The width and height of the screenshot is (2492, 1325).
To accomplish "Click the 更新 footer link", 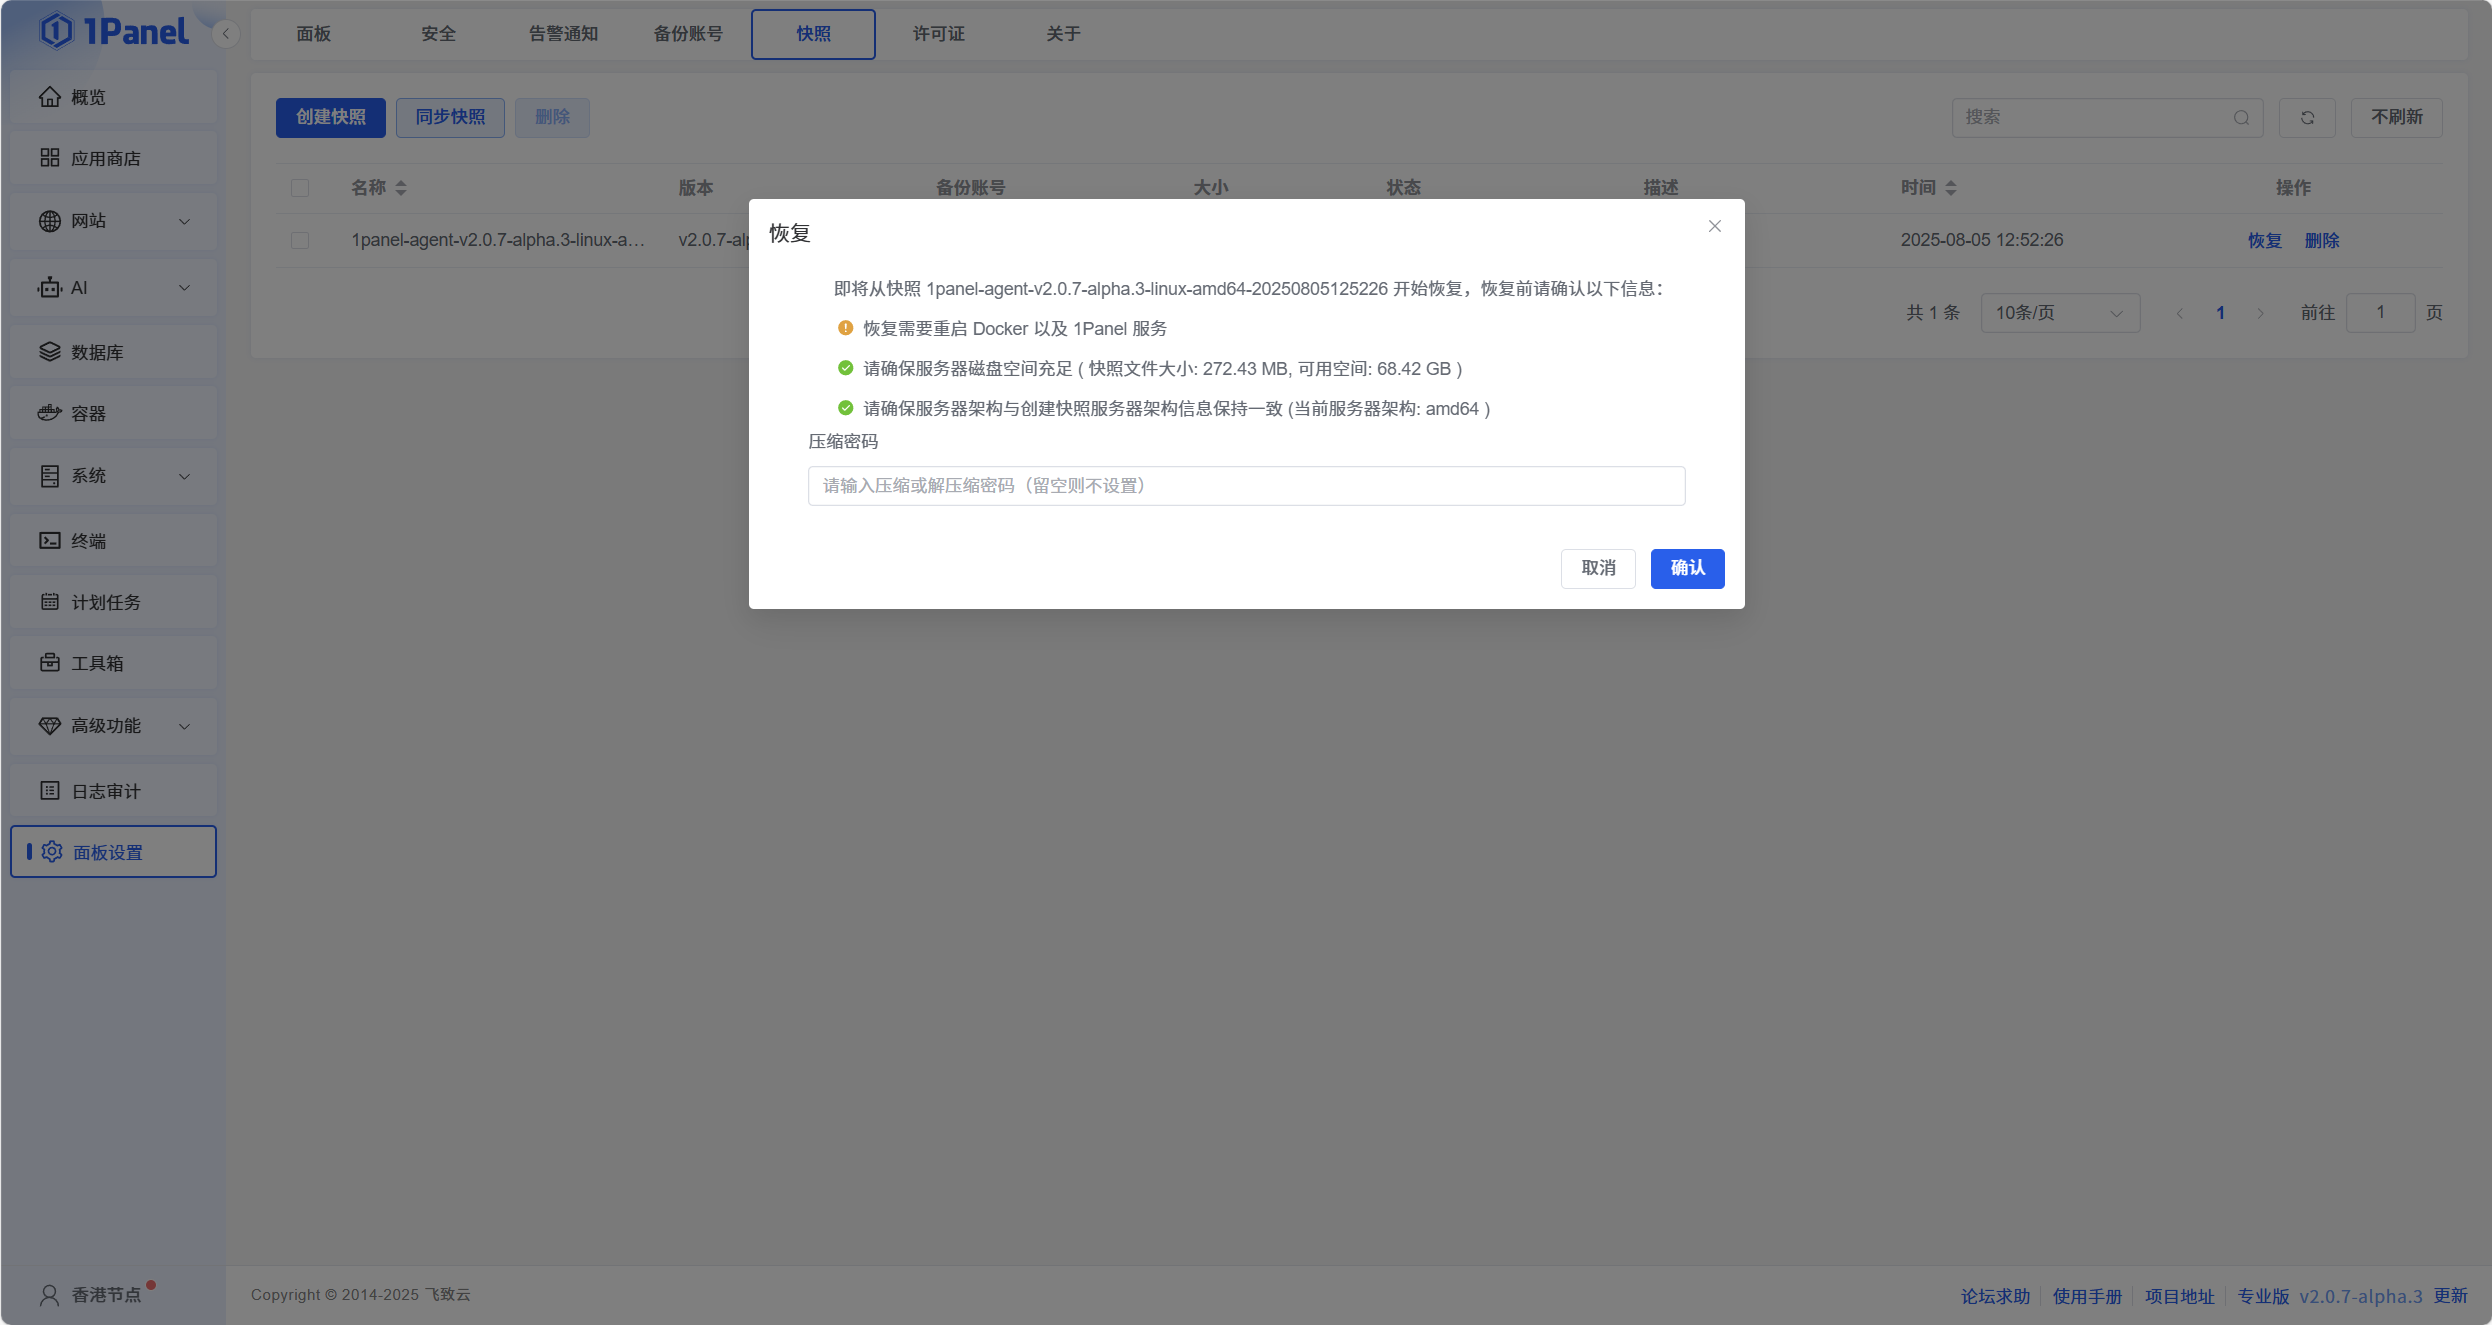I will click(2450, 1296).
